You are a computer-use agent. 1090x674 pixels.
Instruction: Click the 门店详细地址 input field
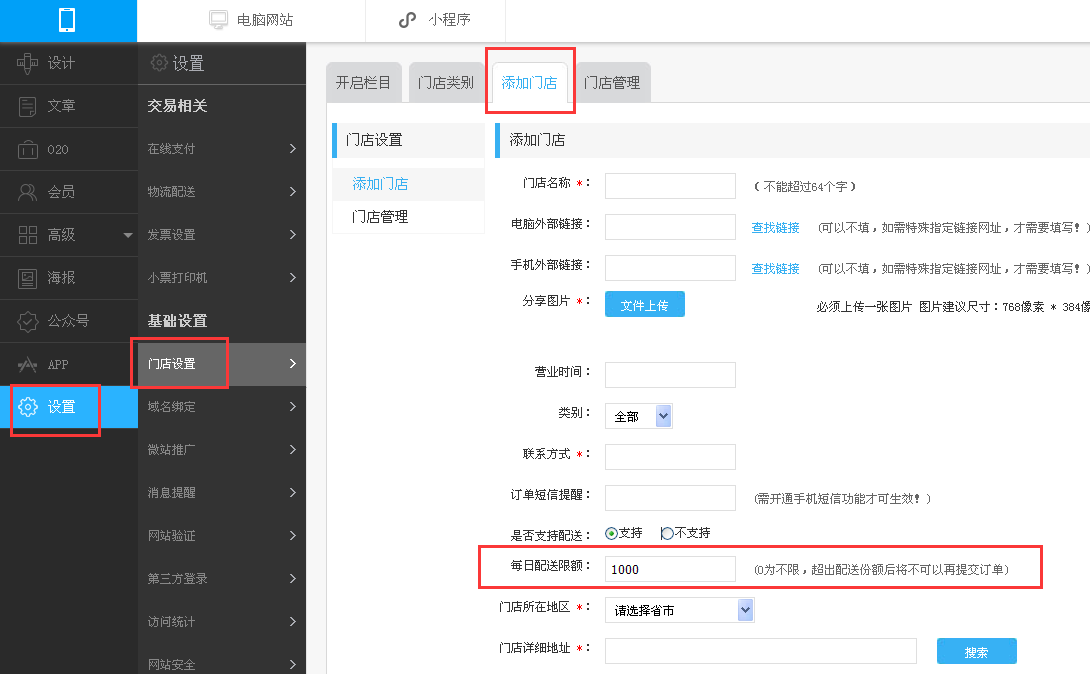pos(760,651)
